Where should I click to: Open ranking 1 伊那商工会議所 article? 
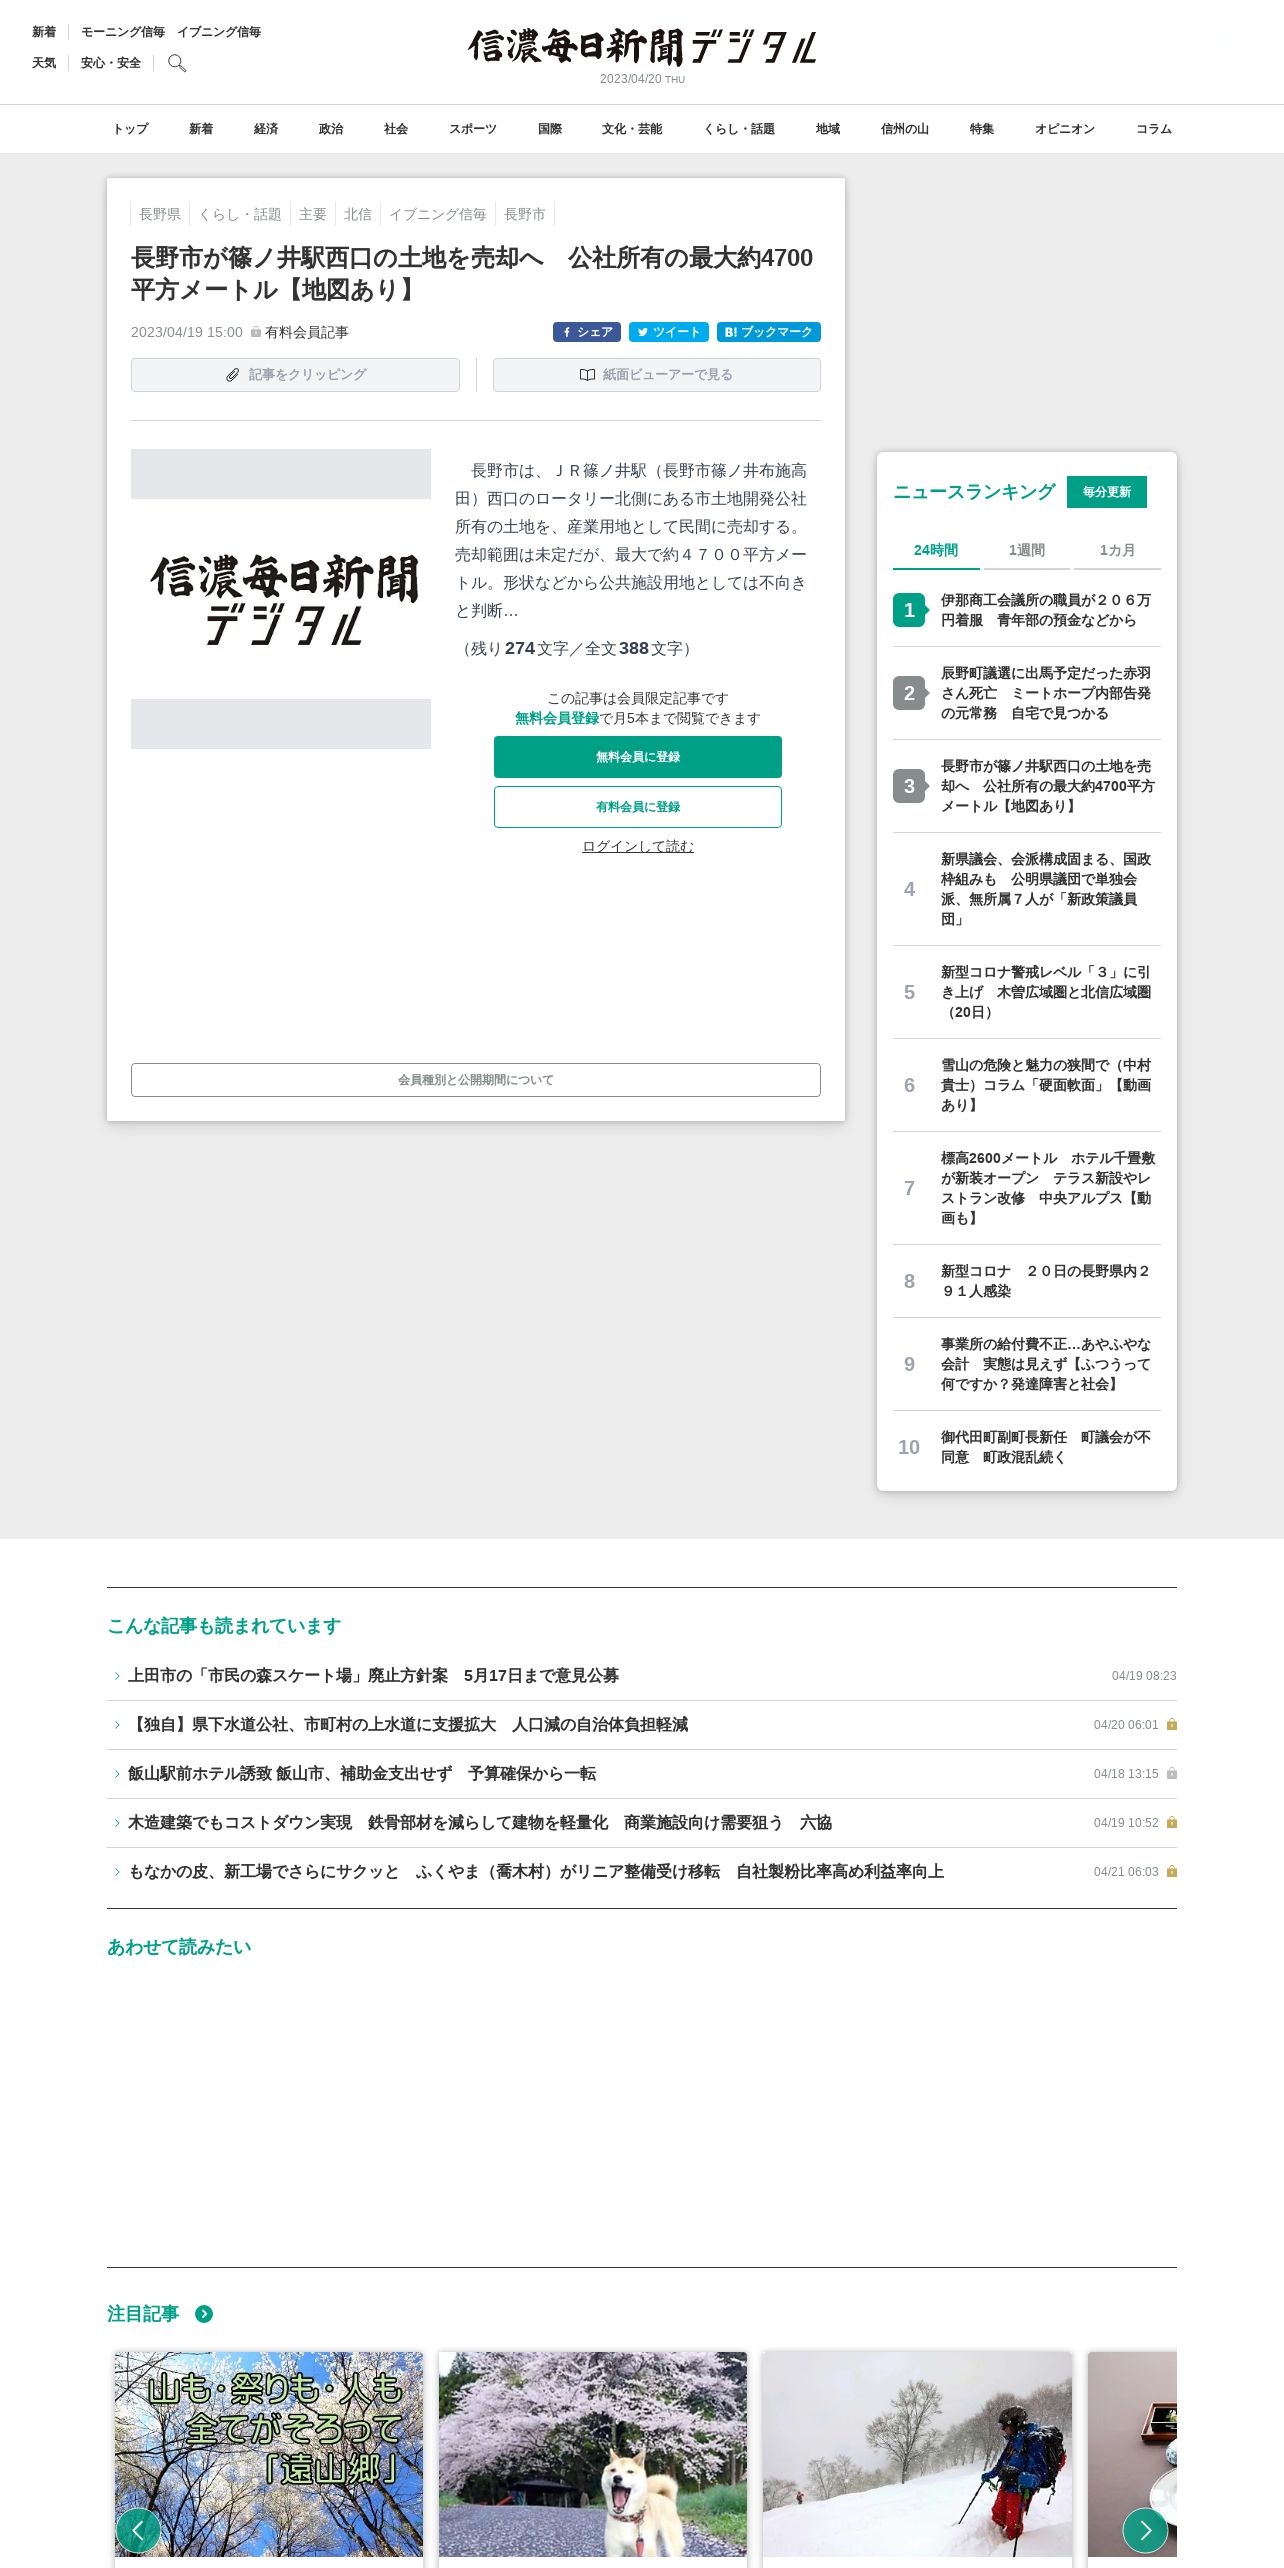point(1027,610)
